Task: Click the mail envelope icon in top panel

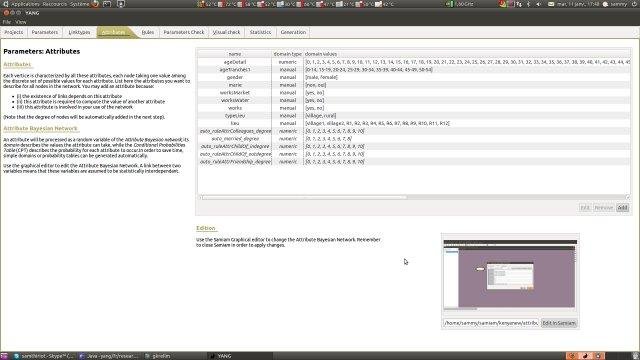Action: pyautogui.click(x=551, y=4)
